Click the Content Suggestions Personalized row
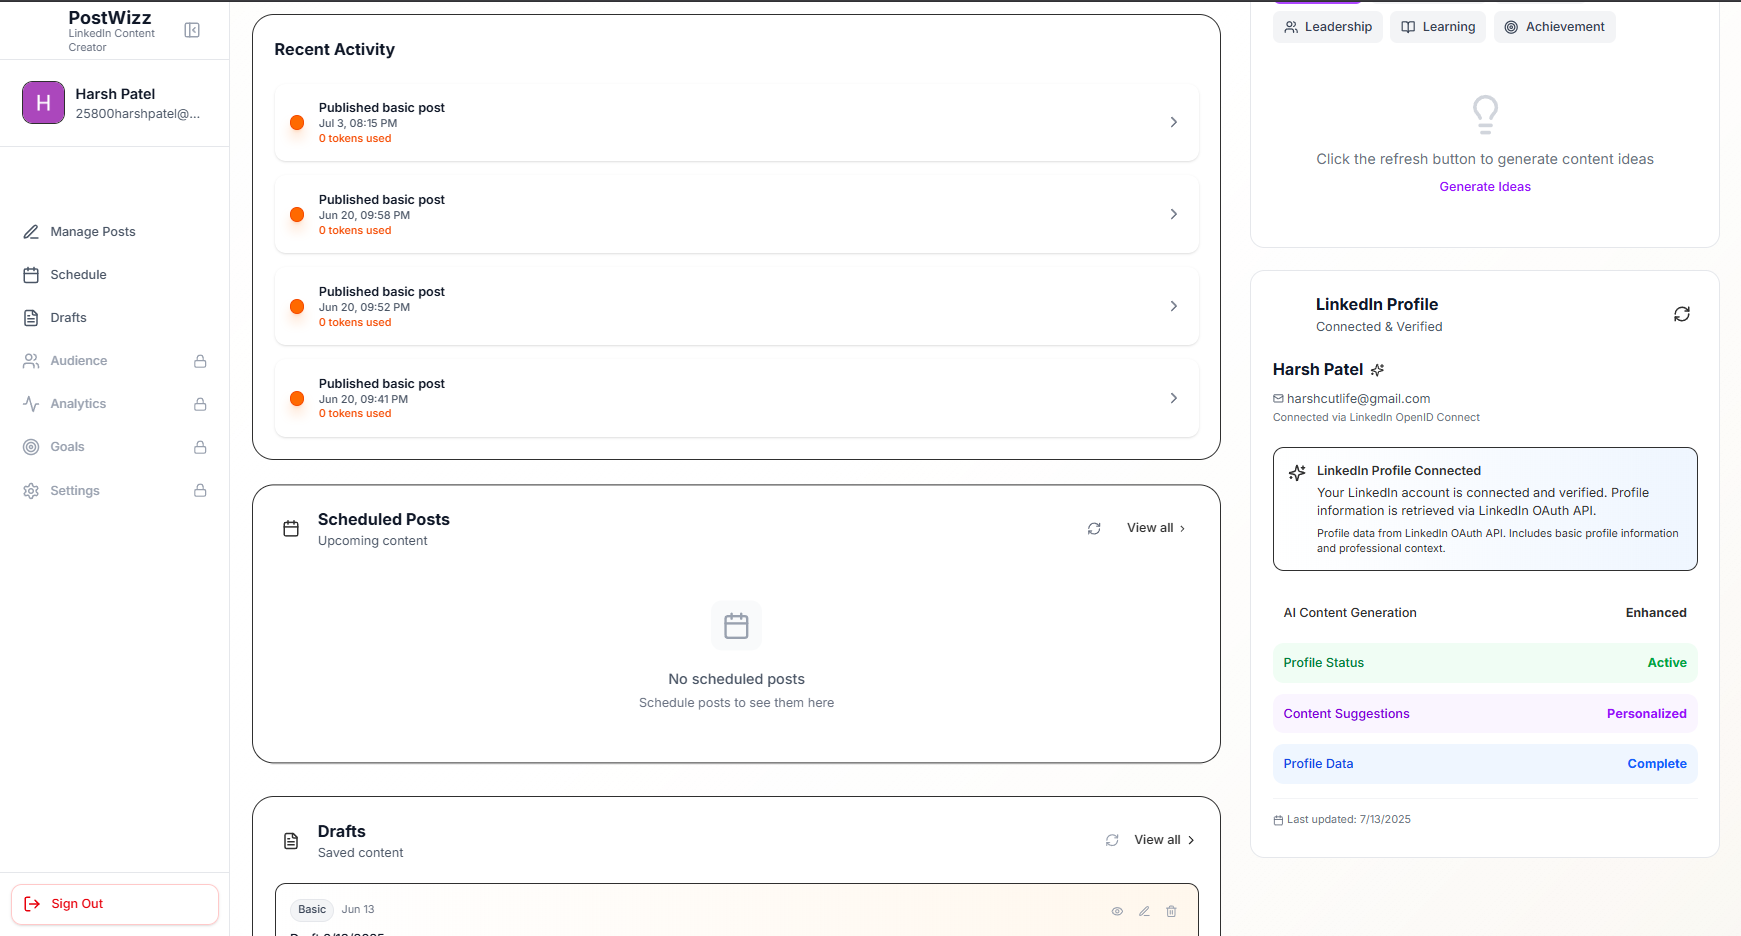 pos(1485,714)
